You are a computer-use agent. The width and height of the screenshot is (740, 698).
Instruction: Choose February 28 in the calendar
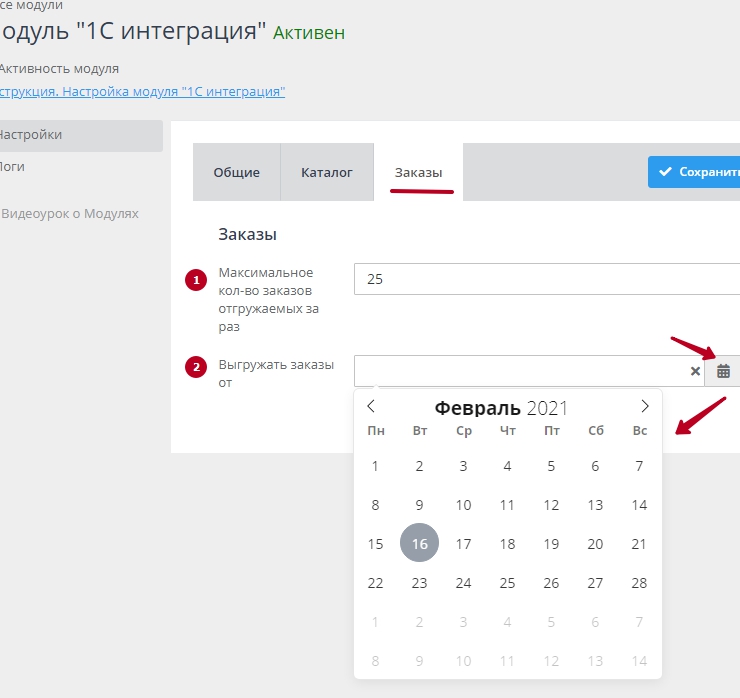point(639,583)
